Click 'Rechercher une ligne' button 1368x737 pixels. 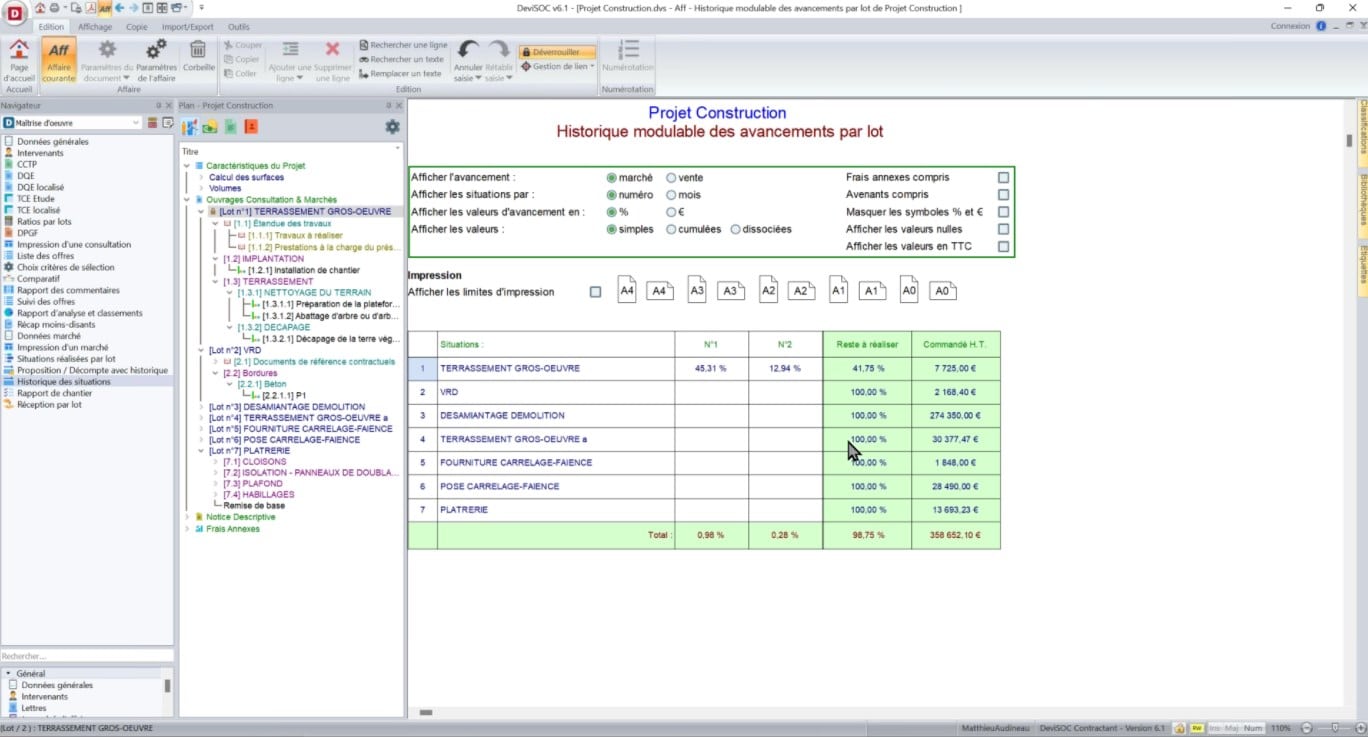click(403, 45)
